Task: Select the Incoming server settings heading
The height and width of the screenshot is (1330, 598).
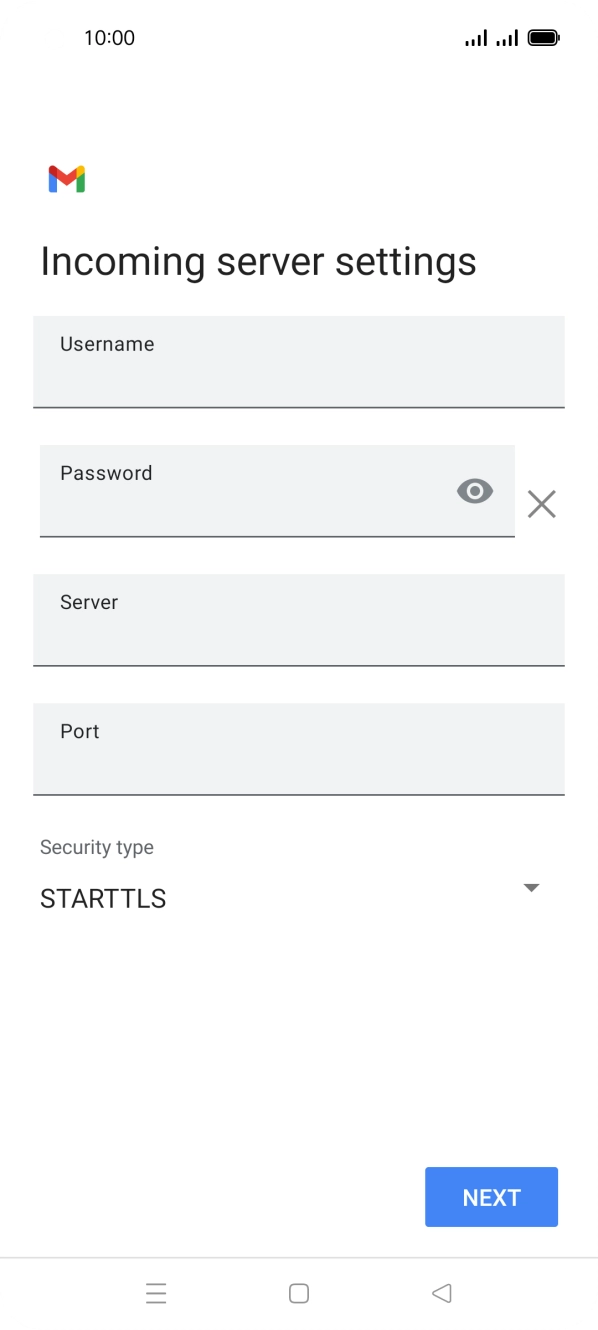Action: click(x=259, y=261)
